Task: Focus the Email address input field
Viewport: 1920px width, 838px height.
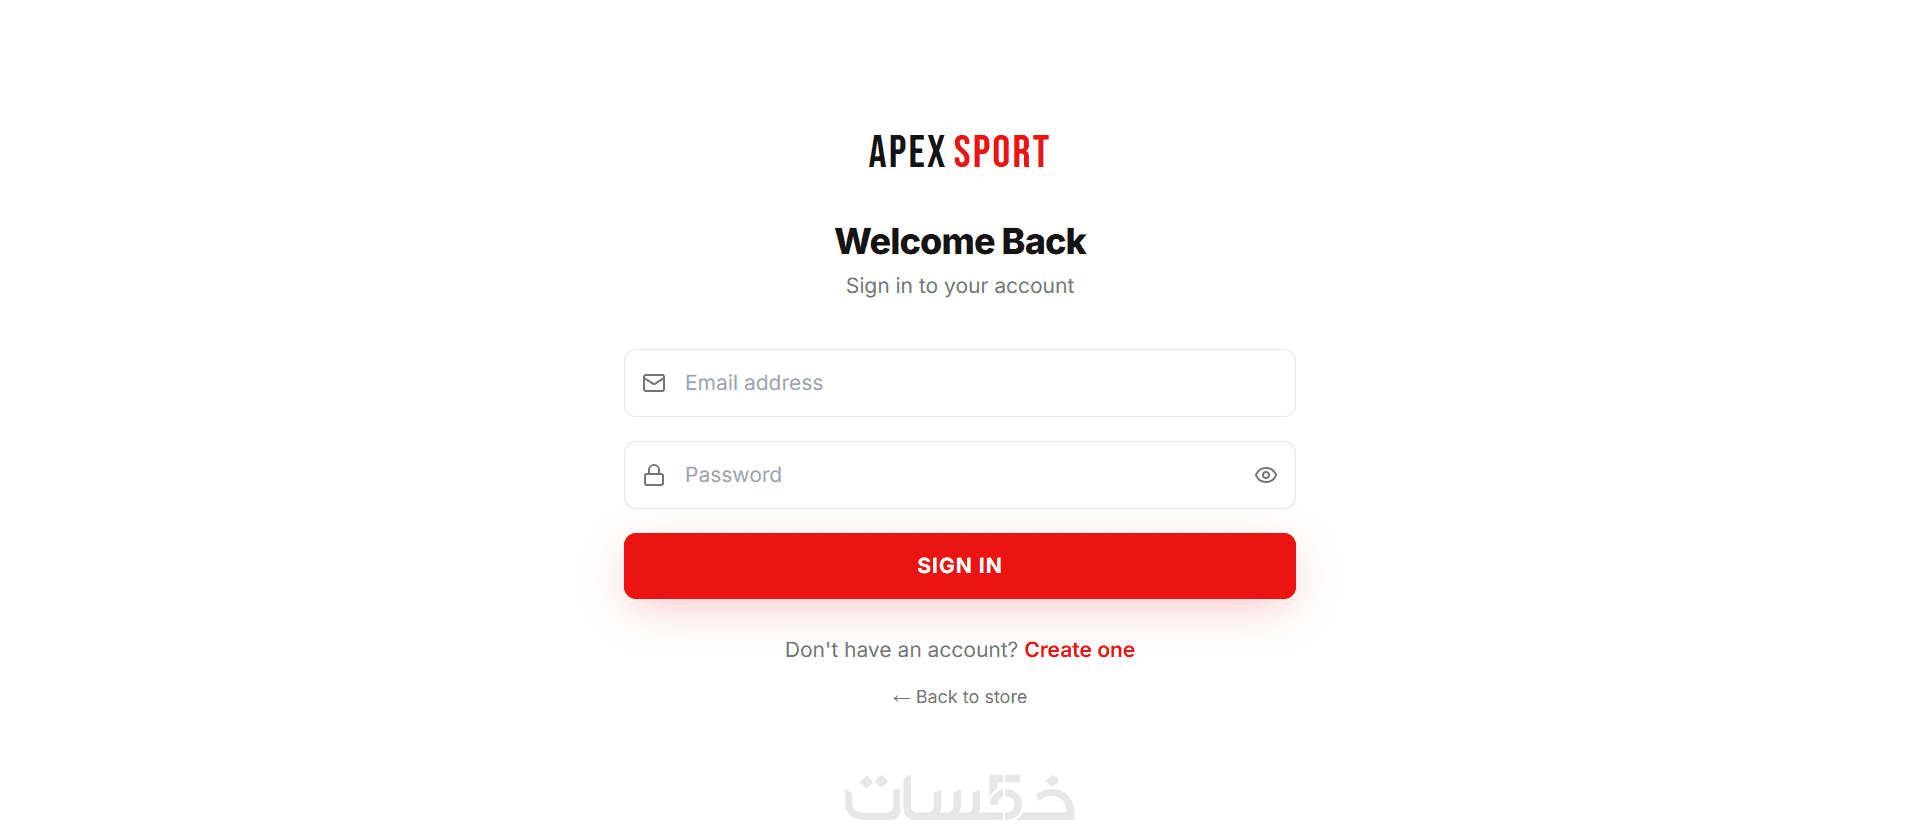Action: point(960,383)
